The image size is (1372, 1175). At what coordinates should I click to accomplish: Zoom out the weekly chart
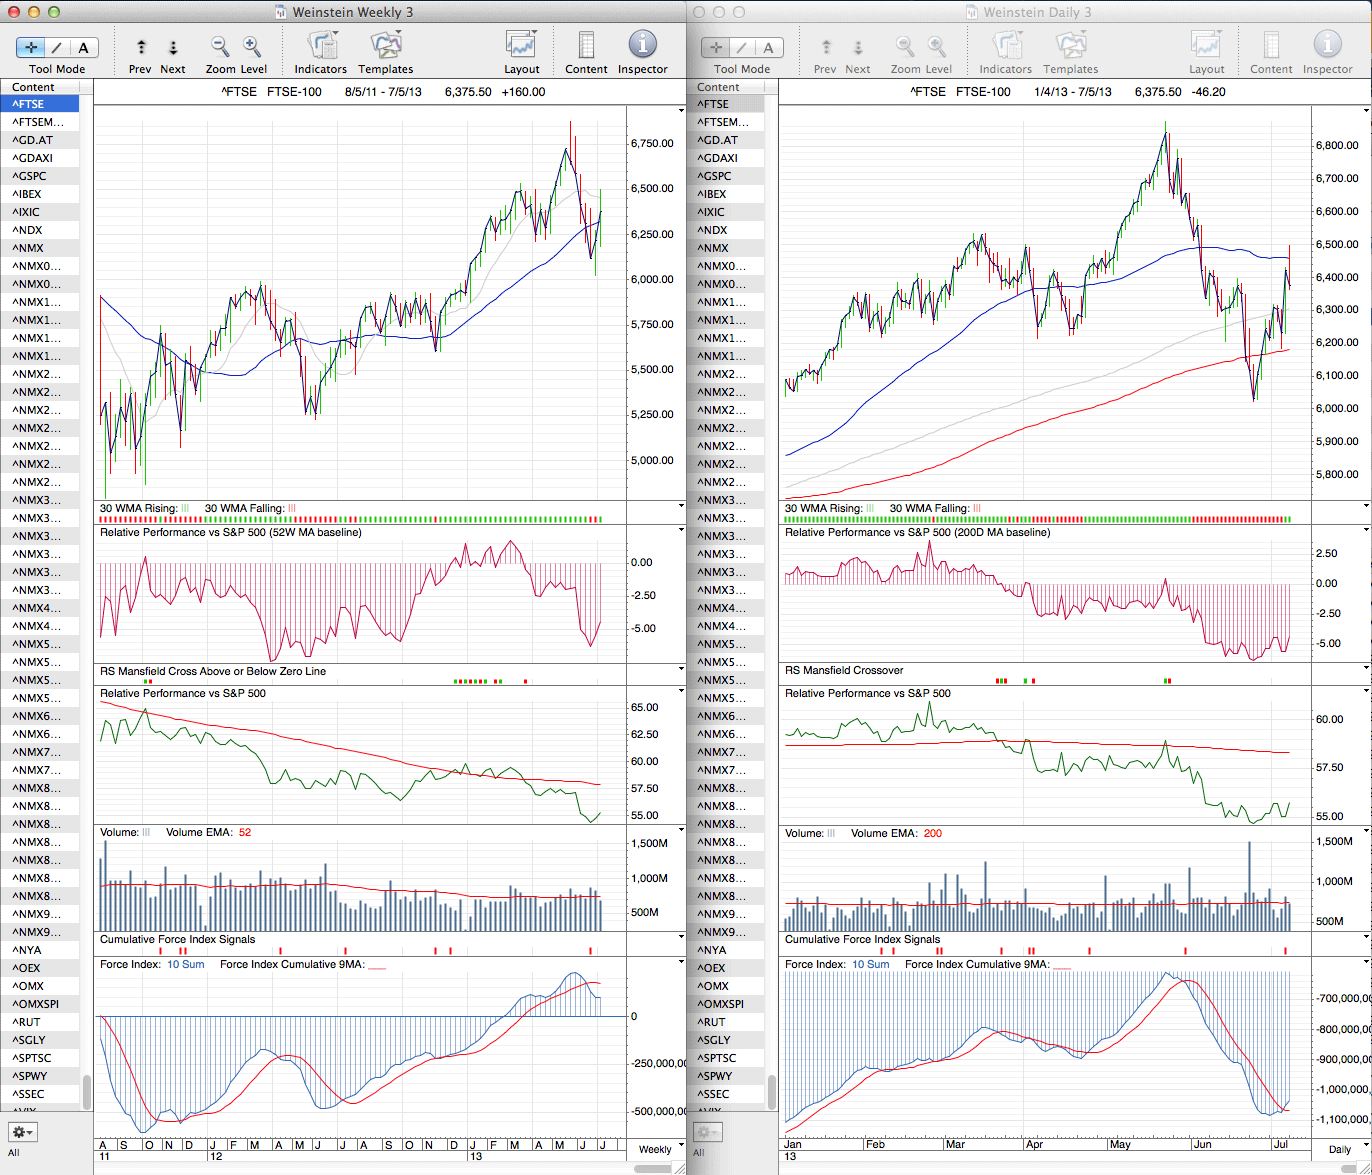coord(220,46)
